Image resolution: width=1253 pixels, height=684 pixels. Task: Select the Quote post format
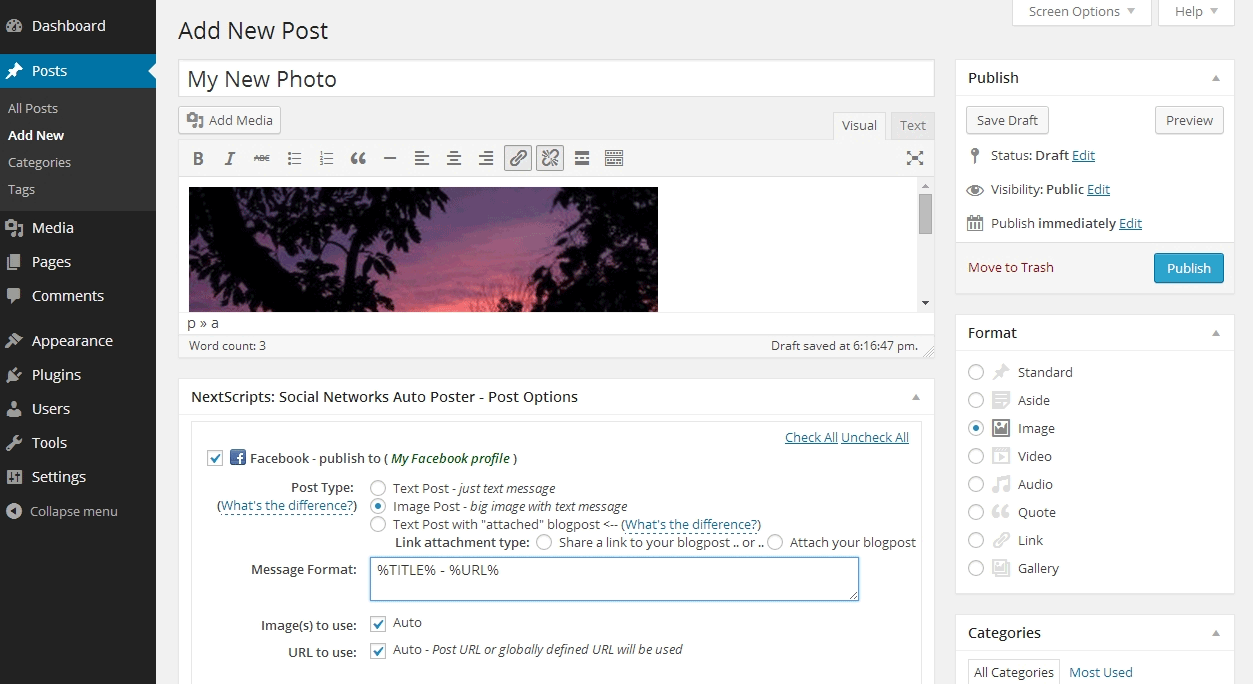976,512
